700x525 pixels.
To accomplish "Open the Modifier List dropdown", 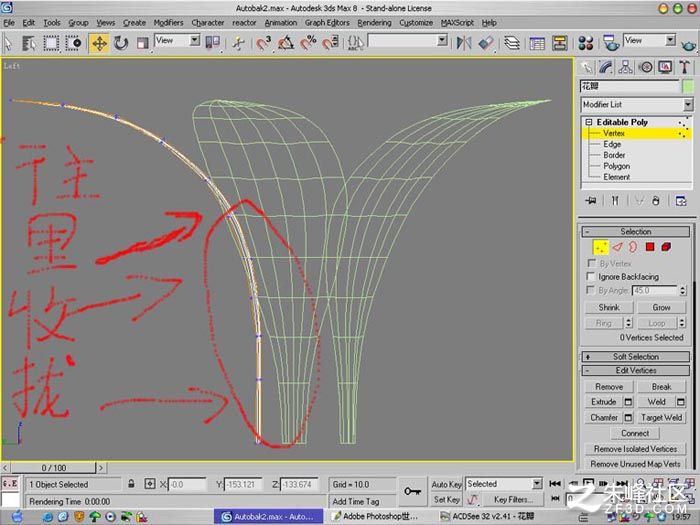I will [x=637, y=104].
